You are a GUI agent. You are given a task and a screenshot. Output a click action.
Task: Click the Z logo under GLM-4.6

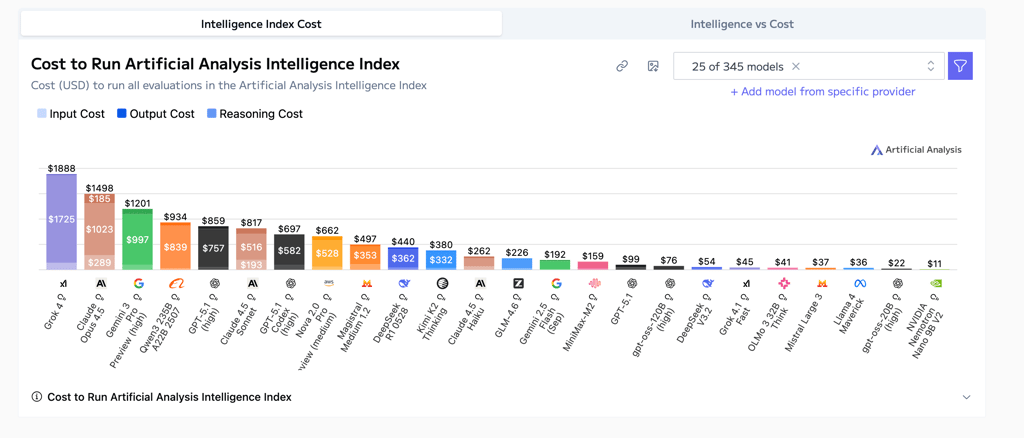pos(518,283)
